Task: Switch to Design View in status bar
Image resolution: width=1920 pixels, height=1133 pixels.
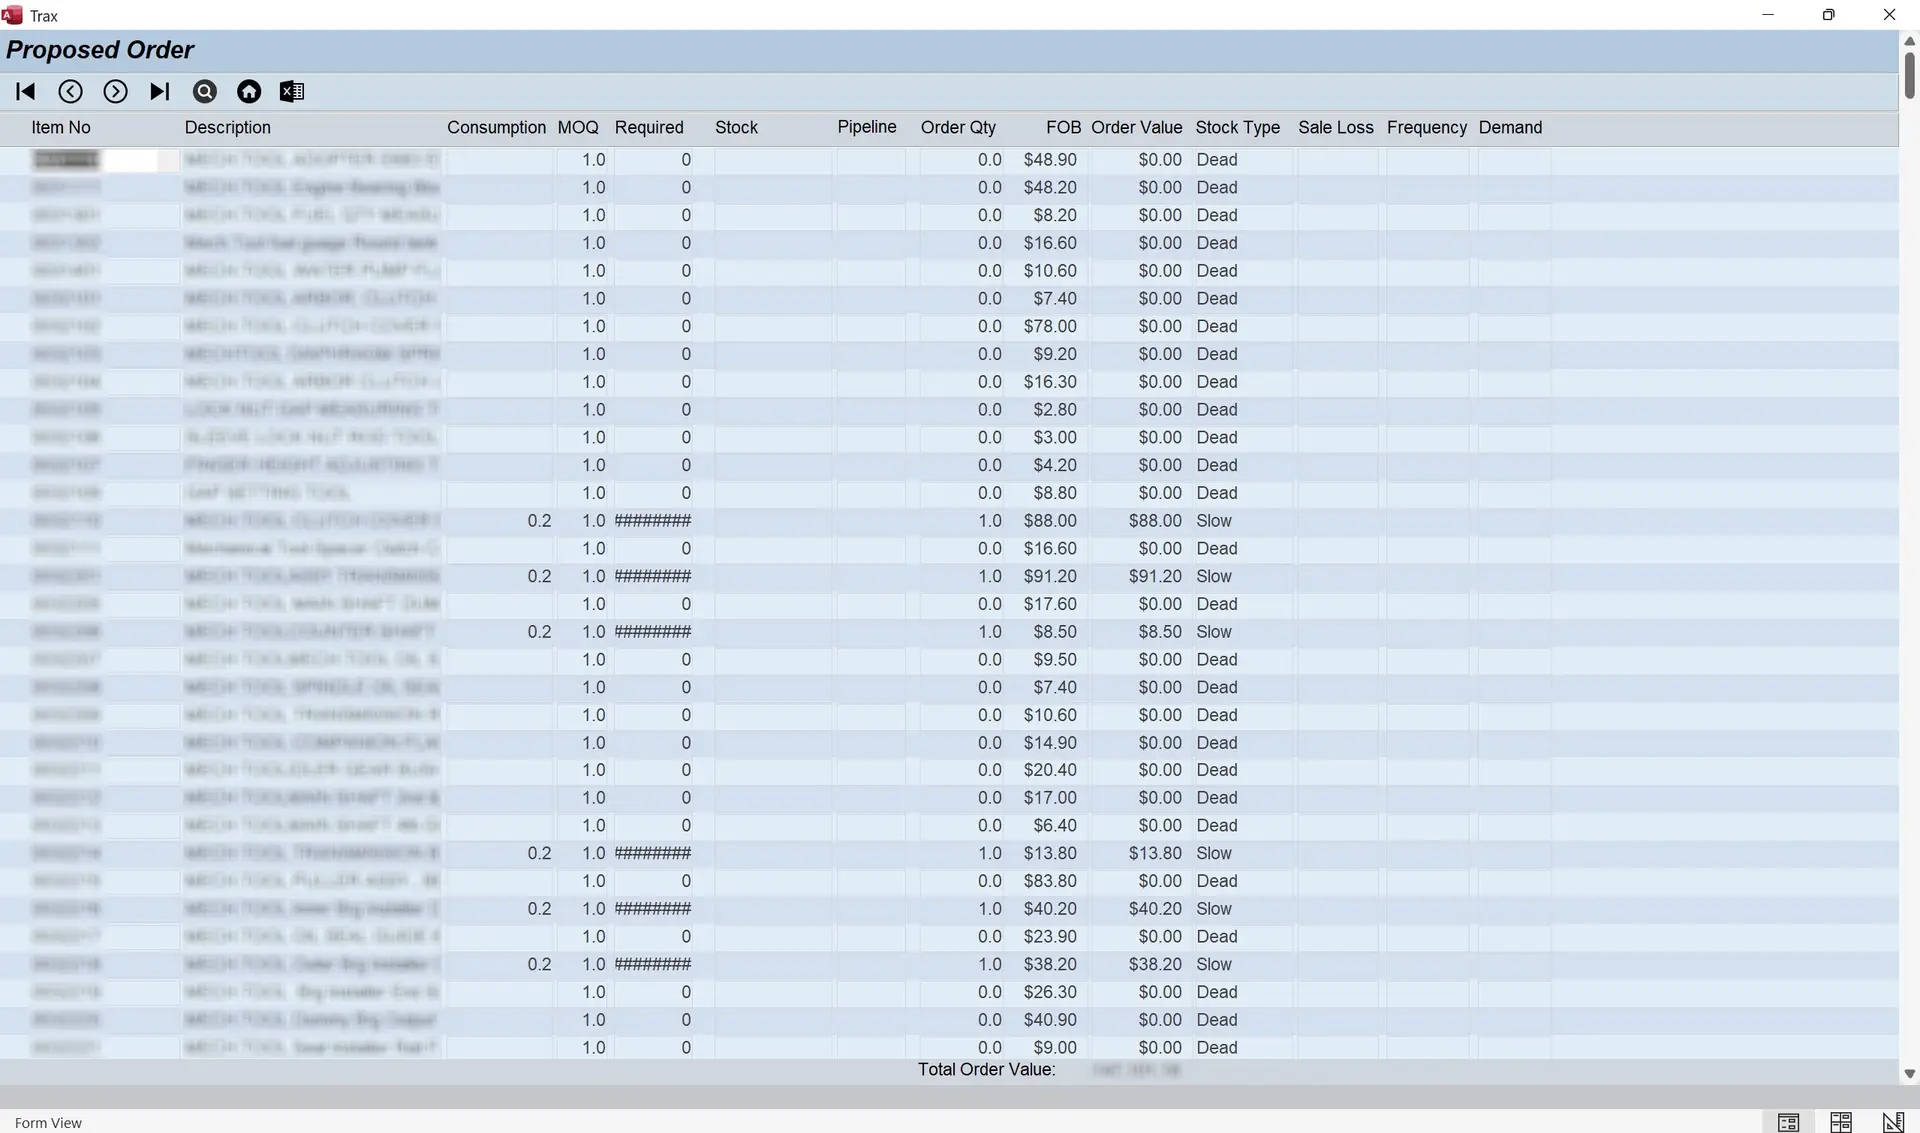Action: pos(1892,1122)
